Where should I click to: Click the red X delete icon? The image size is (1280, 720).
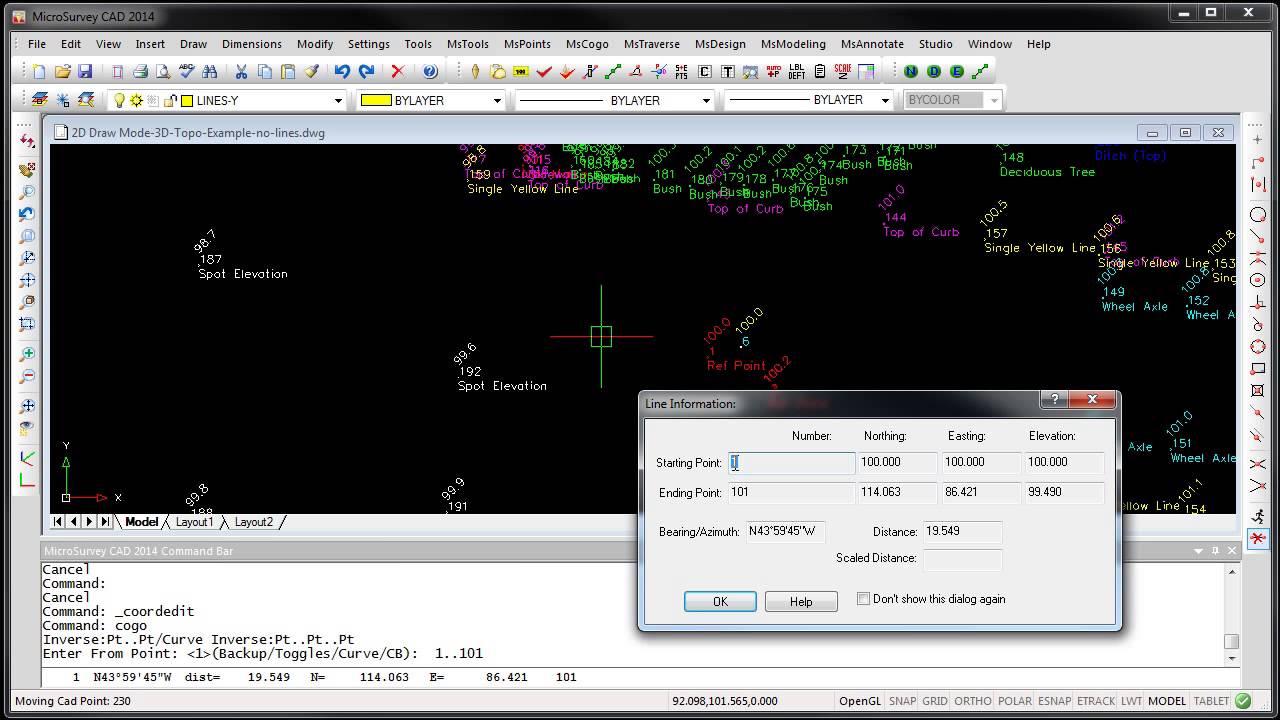click(x=398, y=72)
